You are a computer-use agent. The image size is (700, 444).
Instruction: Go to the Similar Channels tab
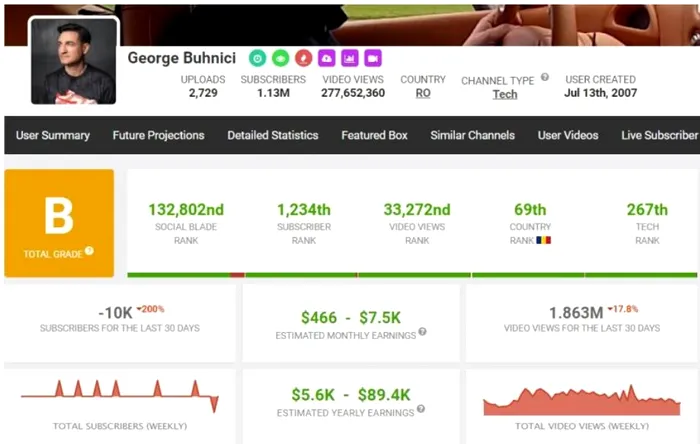472,135
